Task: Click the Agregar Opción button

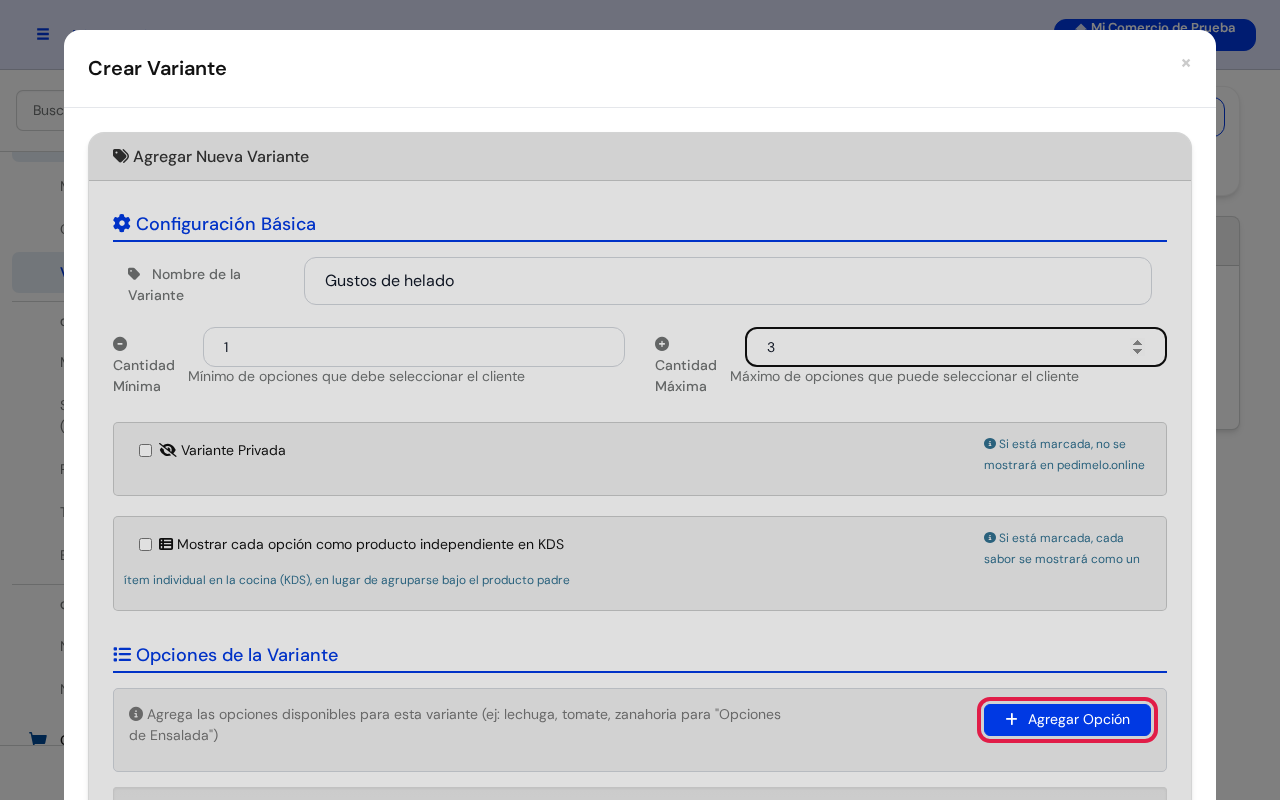Action: (x=1067, y=720)
